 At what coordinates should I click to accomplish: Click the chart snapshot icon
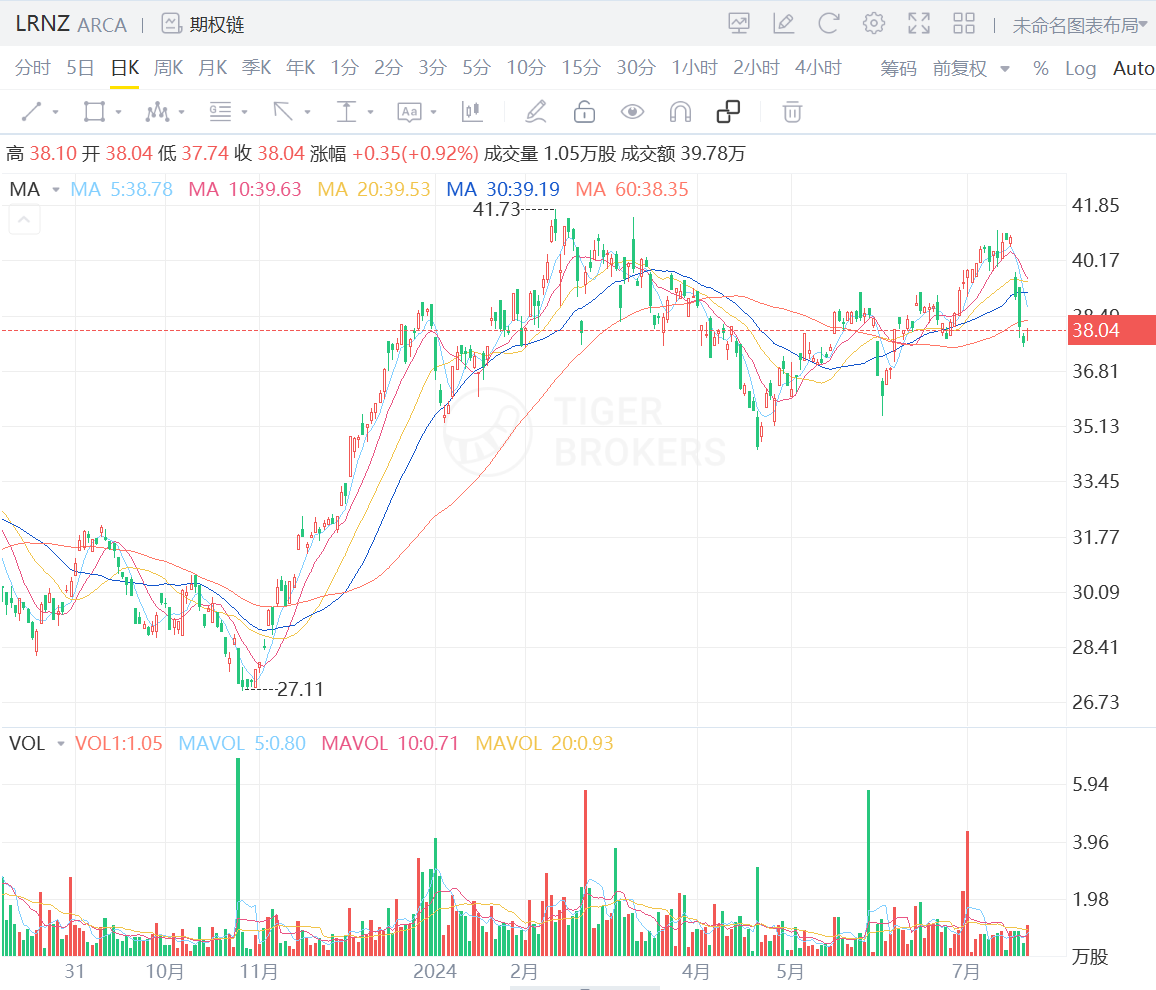pos(739,24)
